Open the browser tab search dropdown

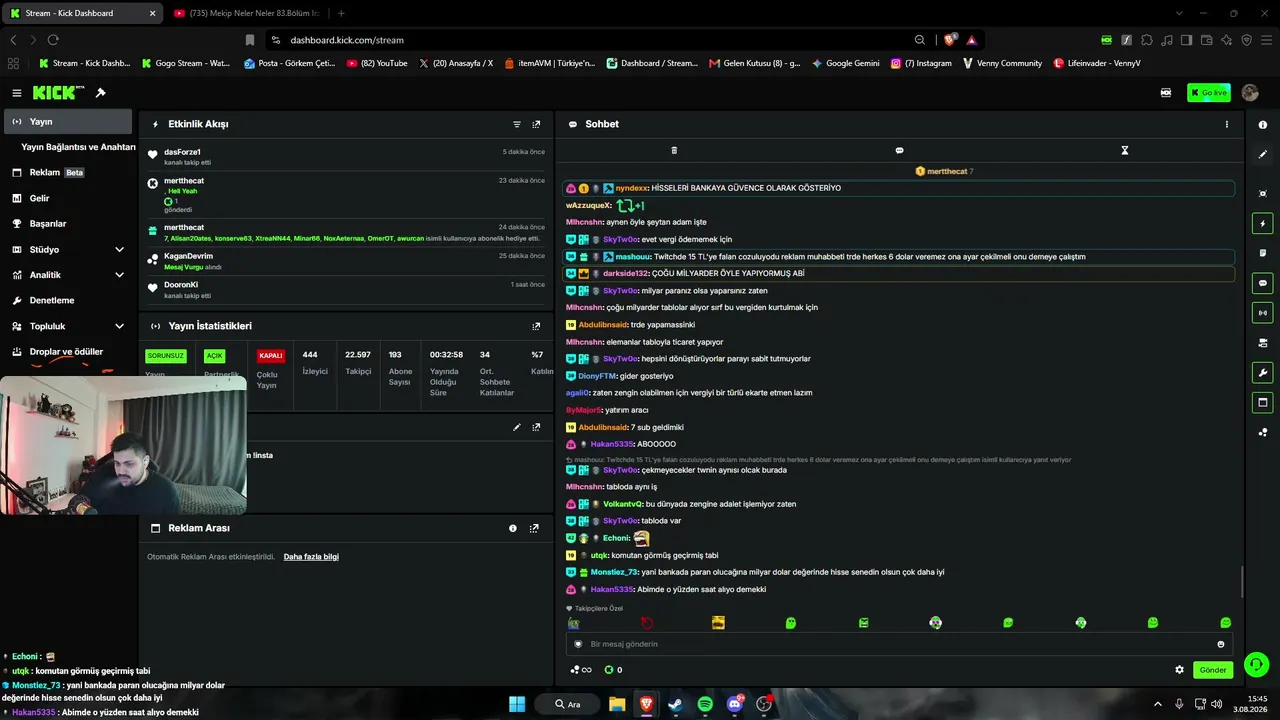(1179, 13)
